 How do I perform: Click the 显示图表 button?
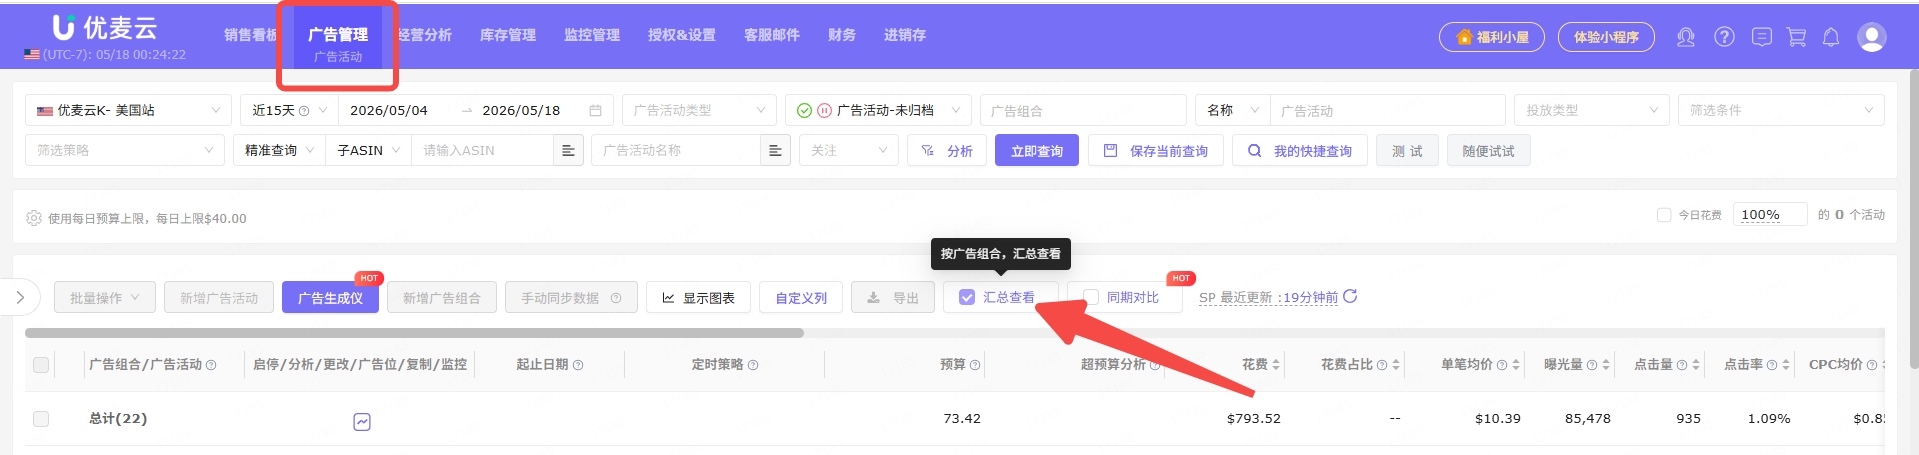[x=699, y=297]
